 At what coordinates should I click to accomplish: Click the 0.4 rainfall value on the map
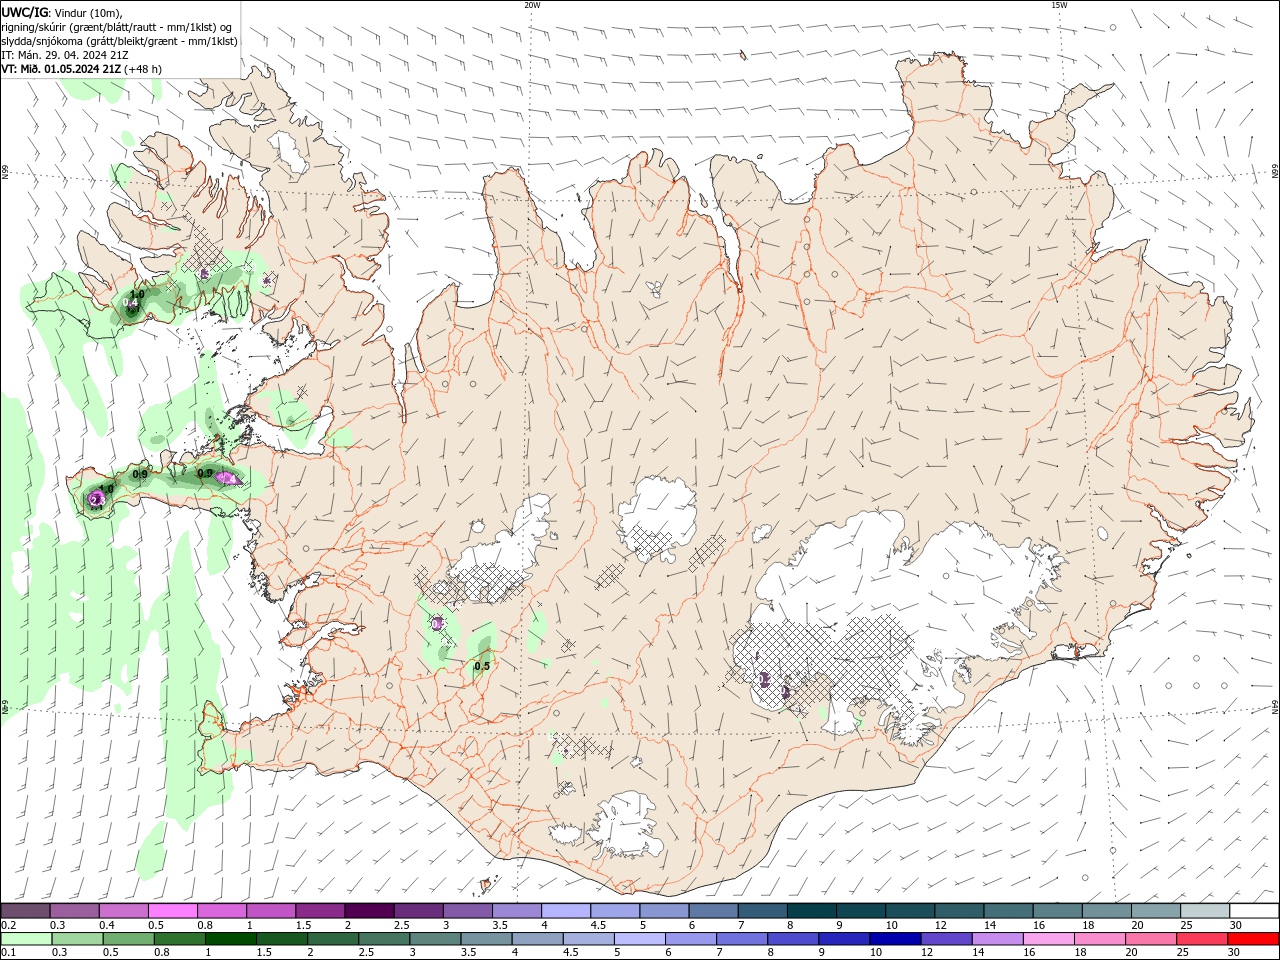130,302
